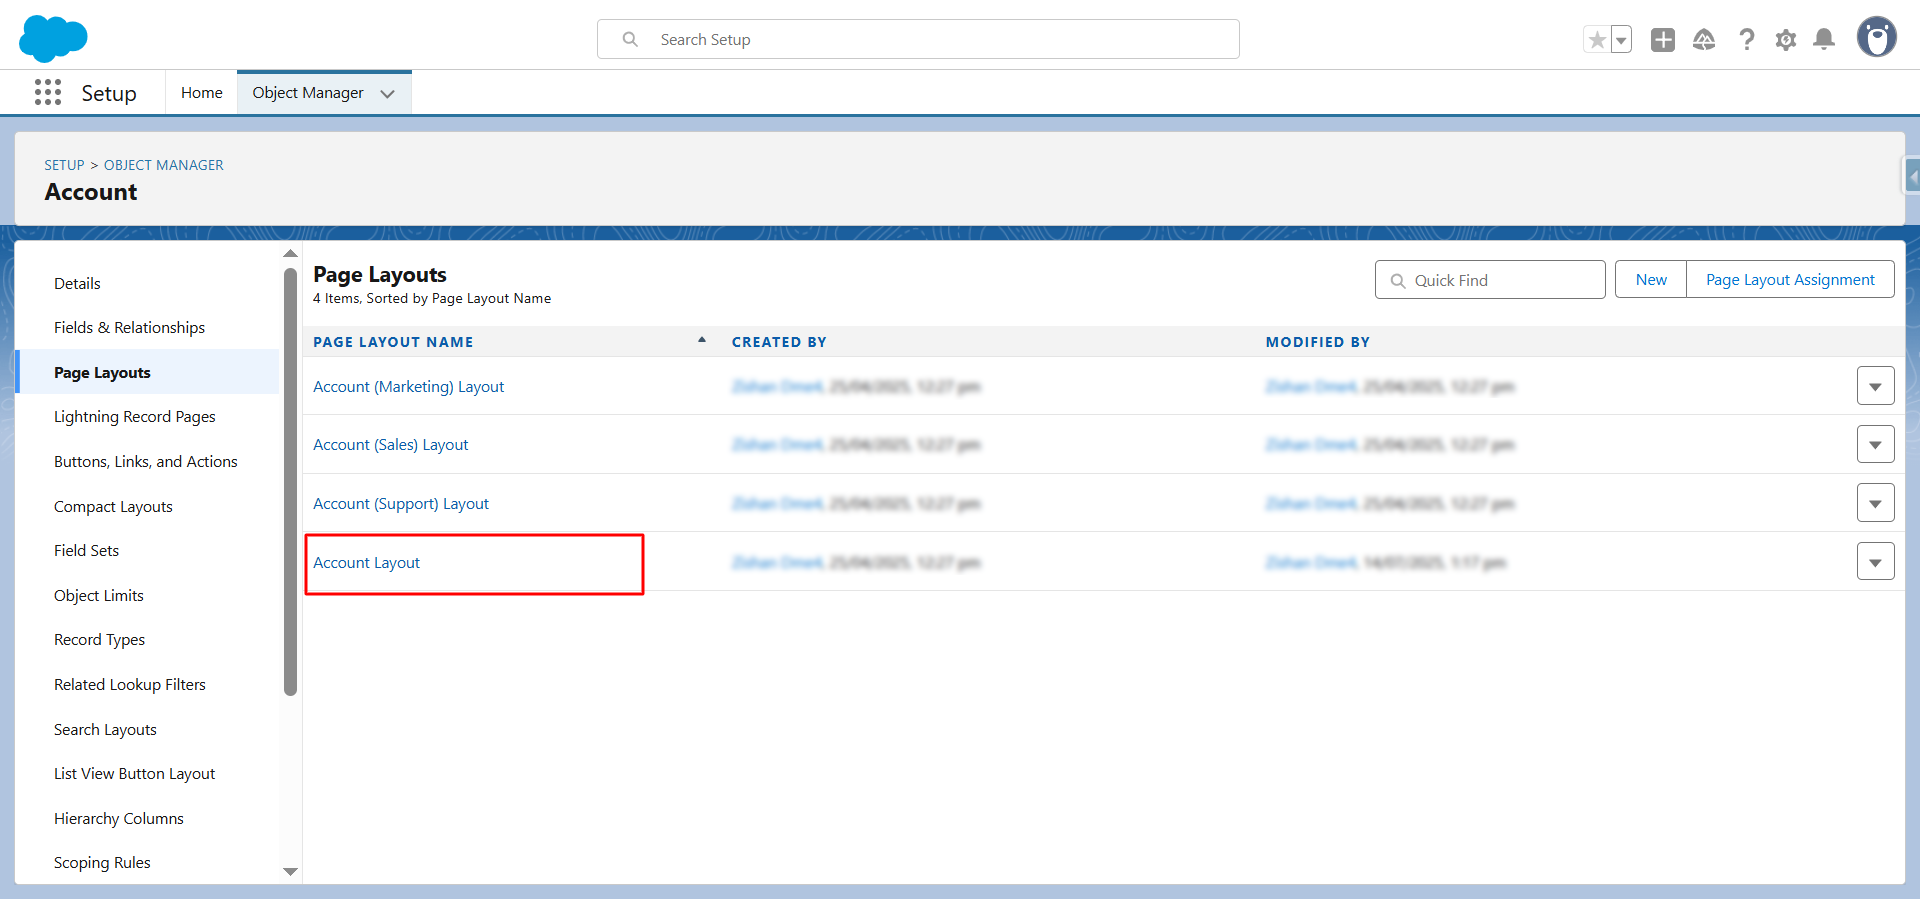1920x908 pixels.
Task: Click the MODIFIED BY column header
Action: pos(1317,342)
